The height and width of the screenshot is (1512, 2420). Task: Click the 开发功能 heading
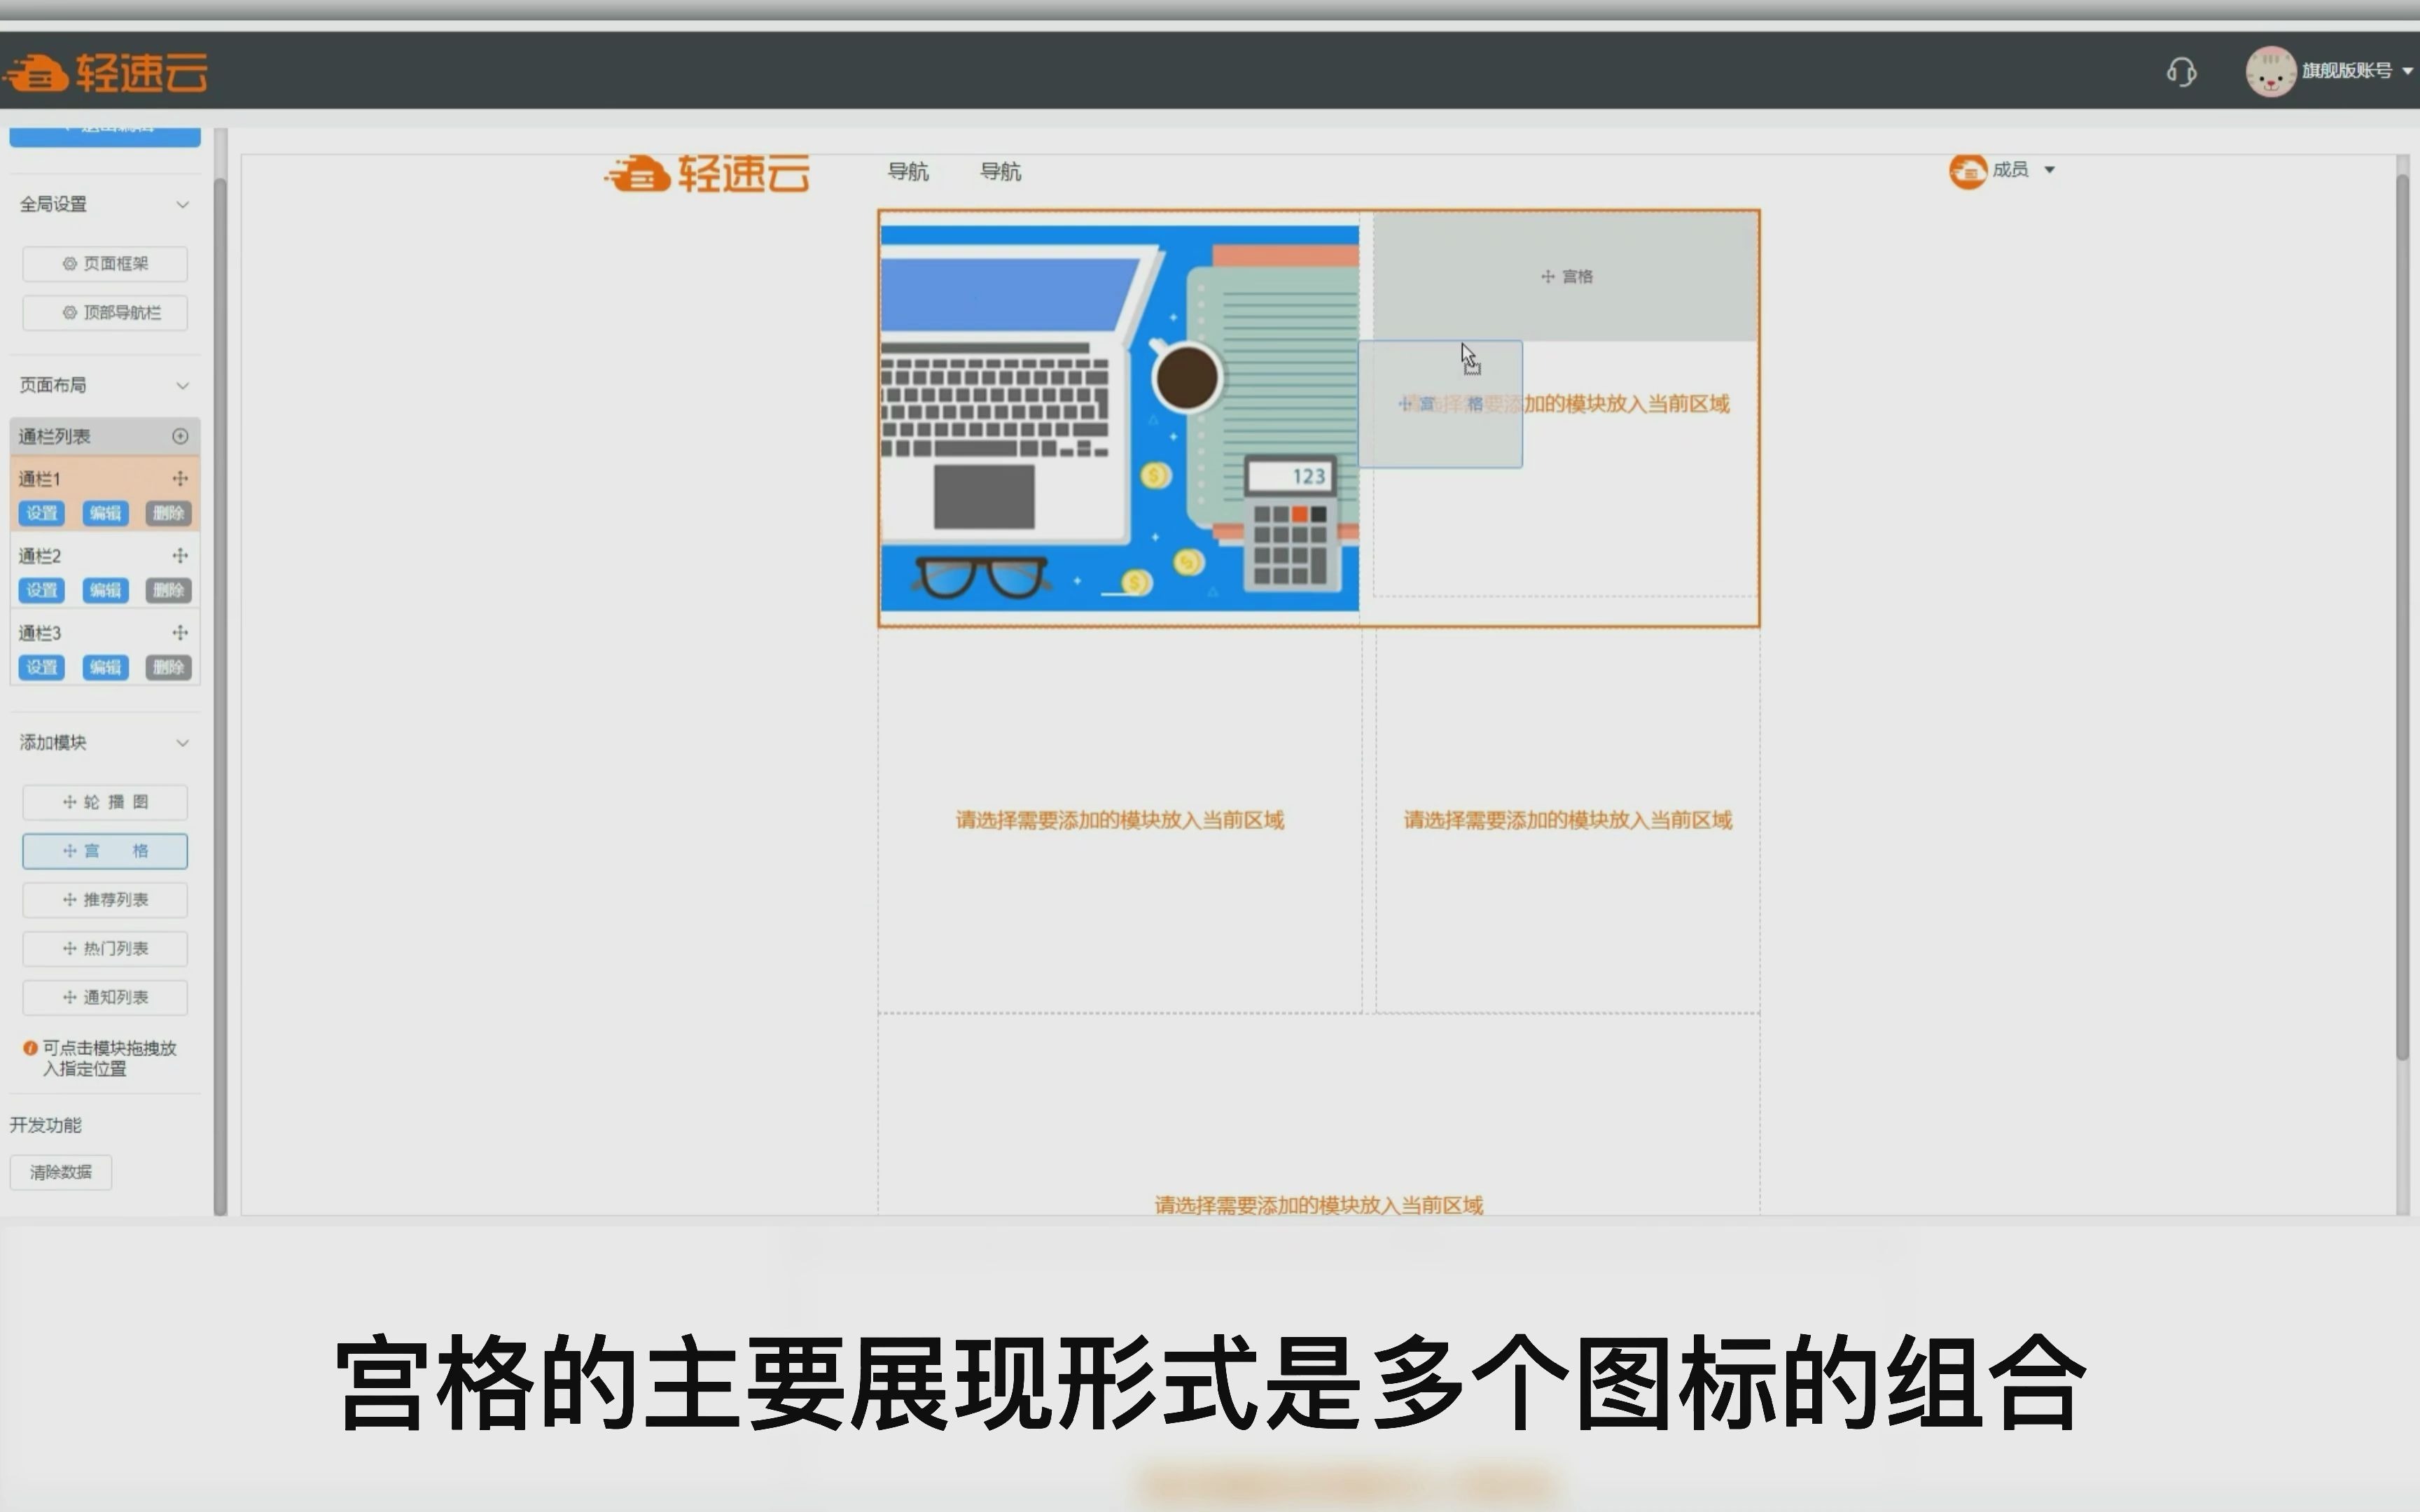click(46, 1125)
